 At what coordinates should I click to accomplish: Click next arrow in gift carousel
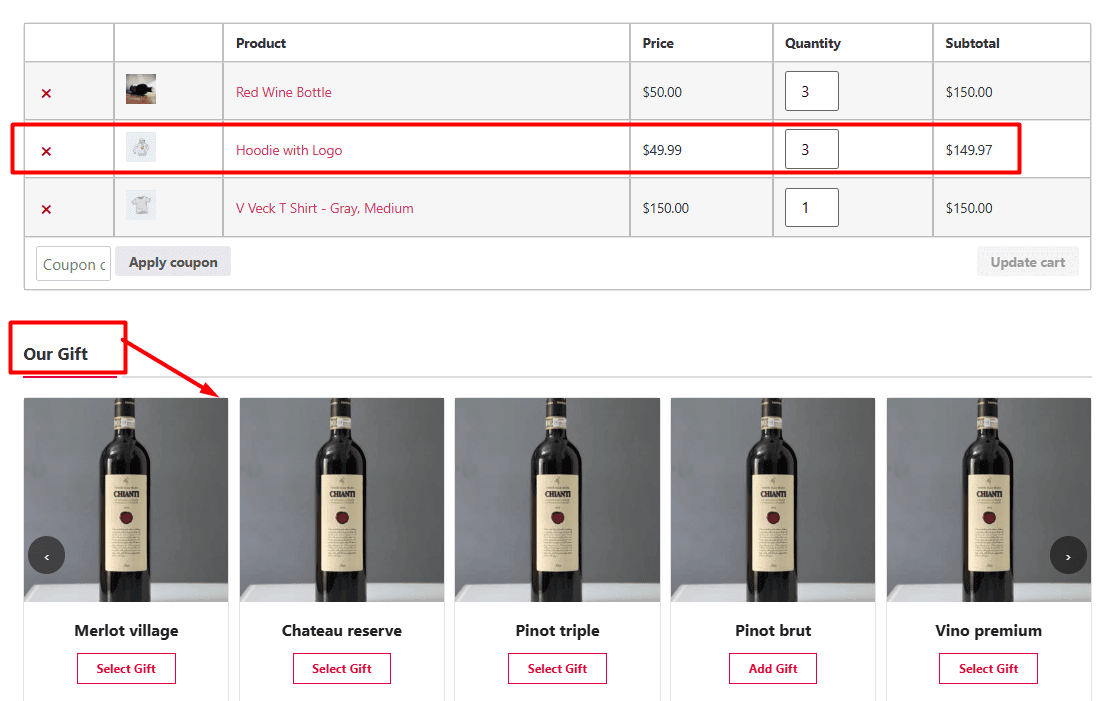[x=1067, y=556]
